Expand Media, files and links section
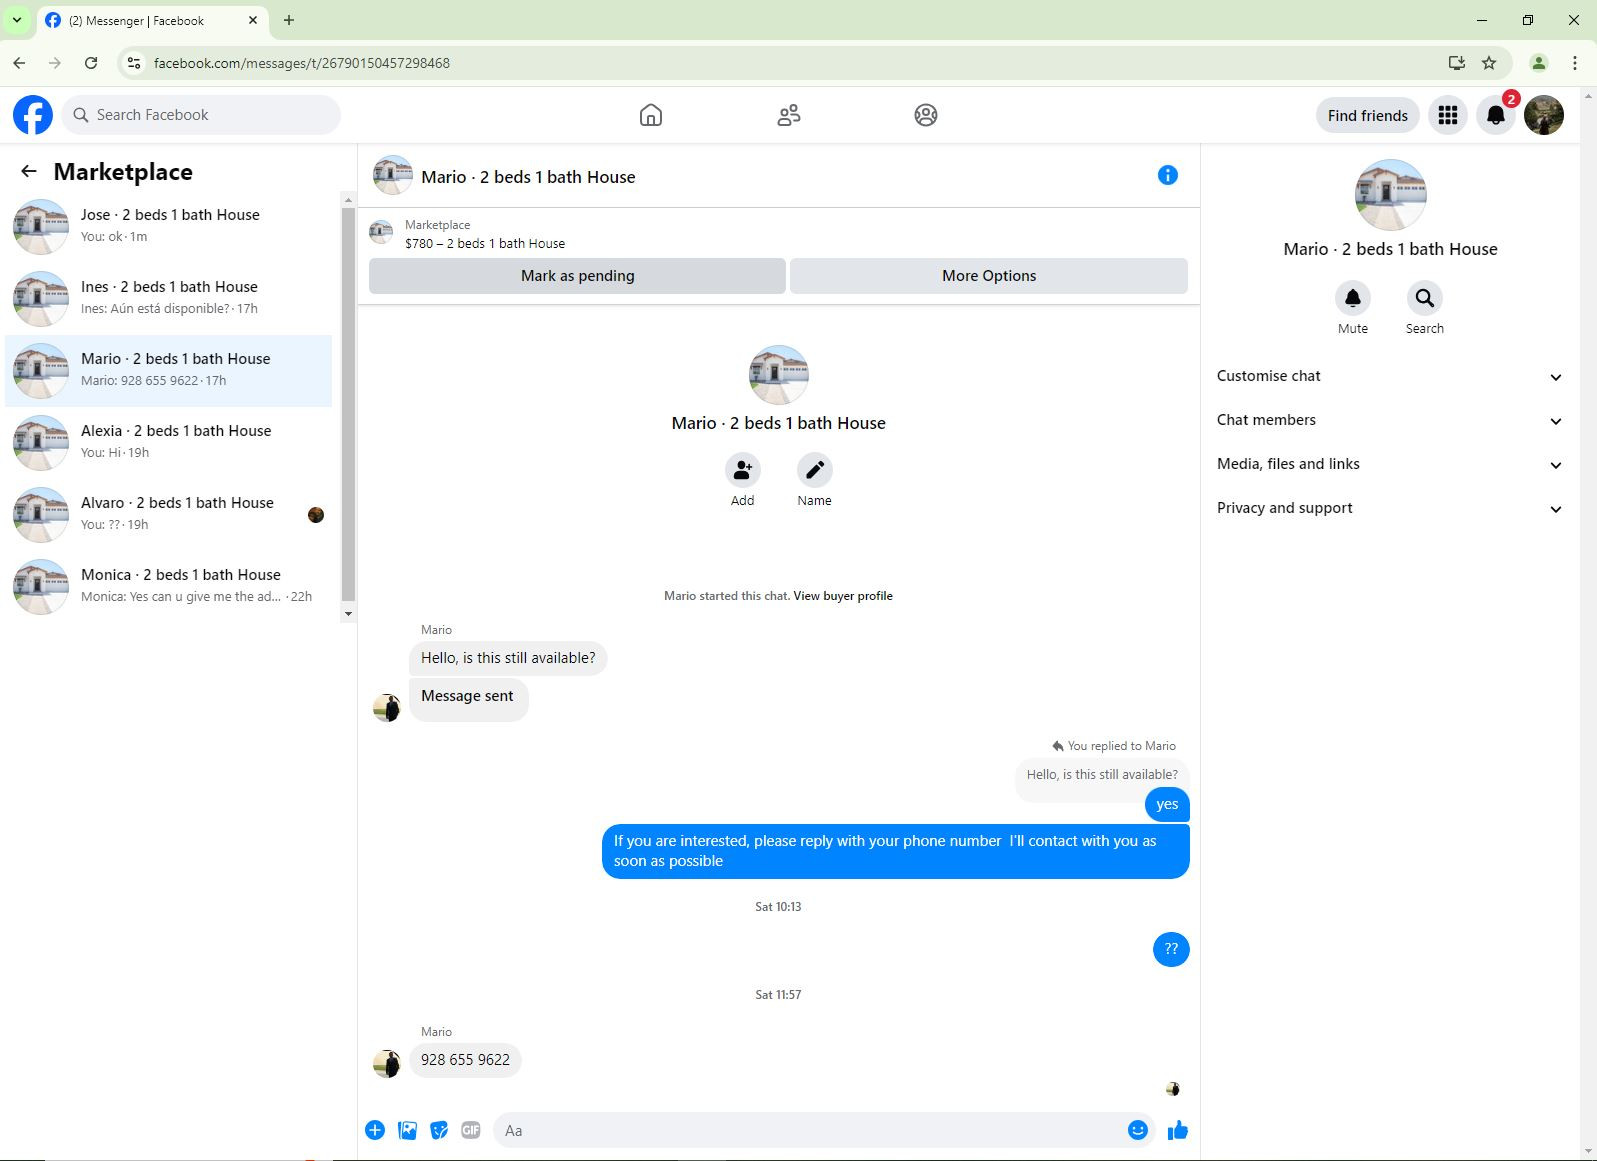 coord(1389,464)
